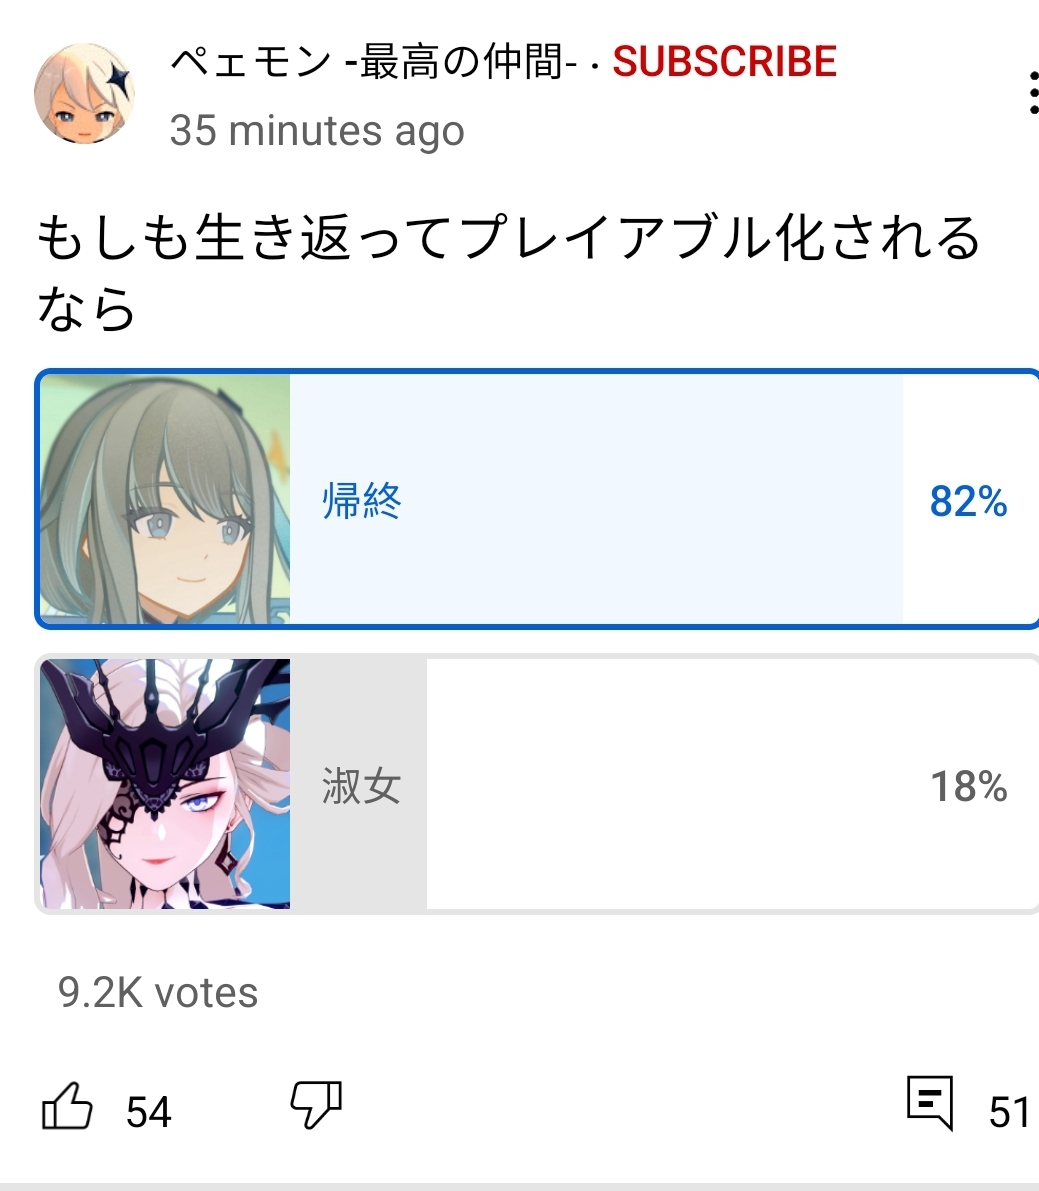Screen dimensions: 1039x1191
Task: Click the thumbs-down dislike icon
Action: (317, 1105)
